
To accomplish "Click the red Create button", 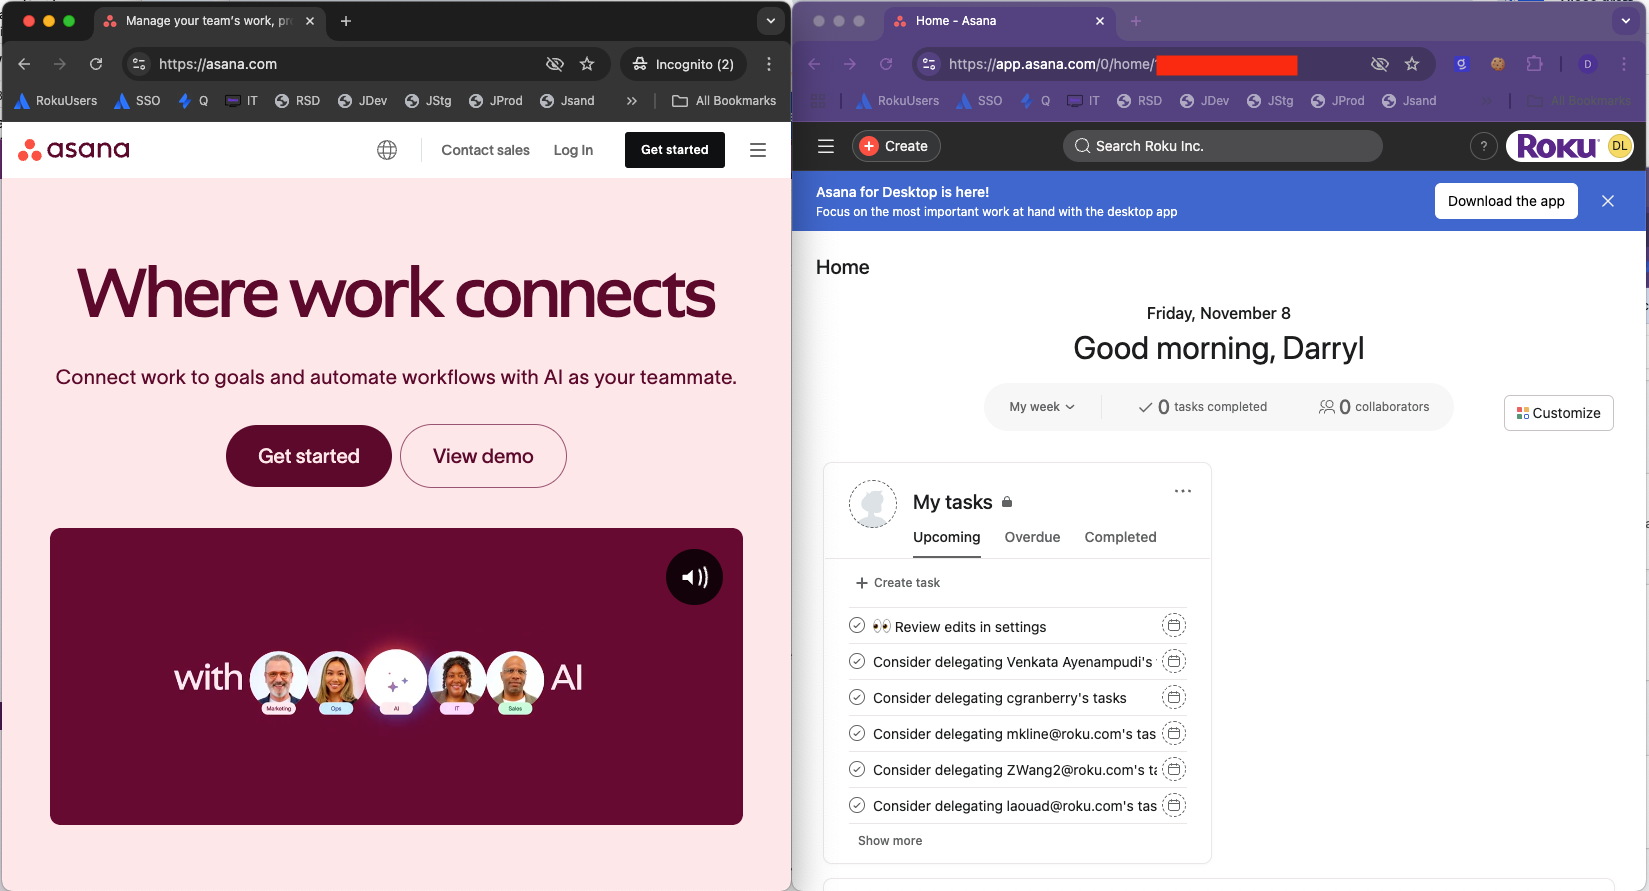I will click(x=896, y=146).
